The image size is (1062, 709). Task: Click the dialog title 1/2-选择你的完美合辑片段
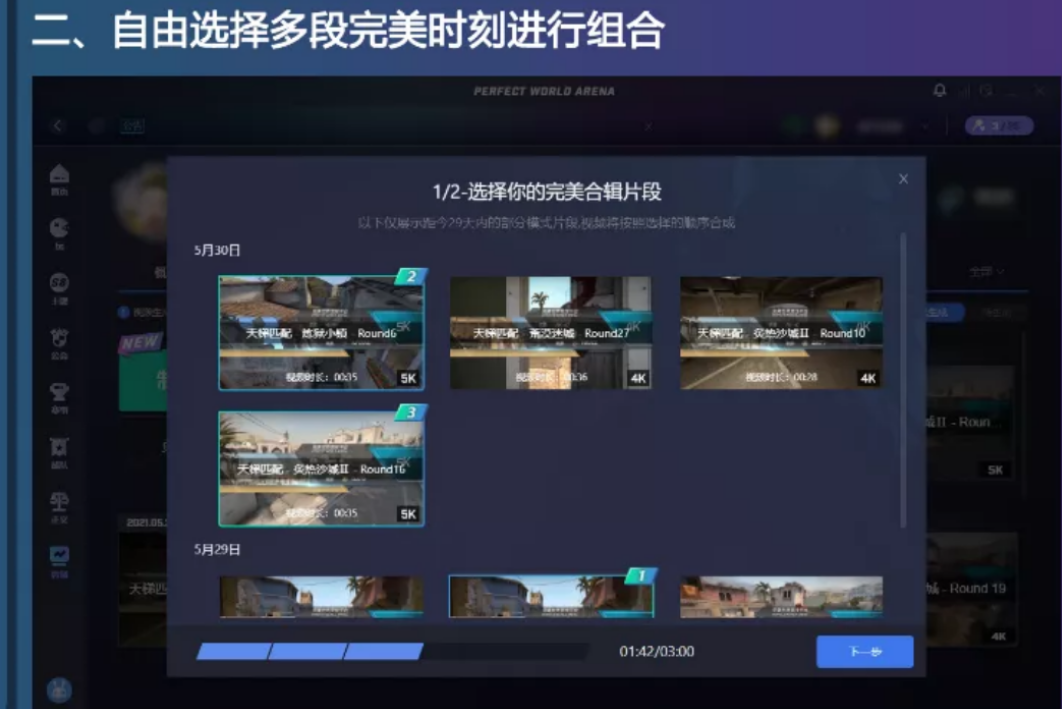click(x=547, y=192)
